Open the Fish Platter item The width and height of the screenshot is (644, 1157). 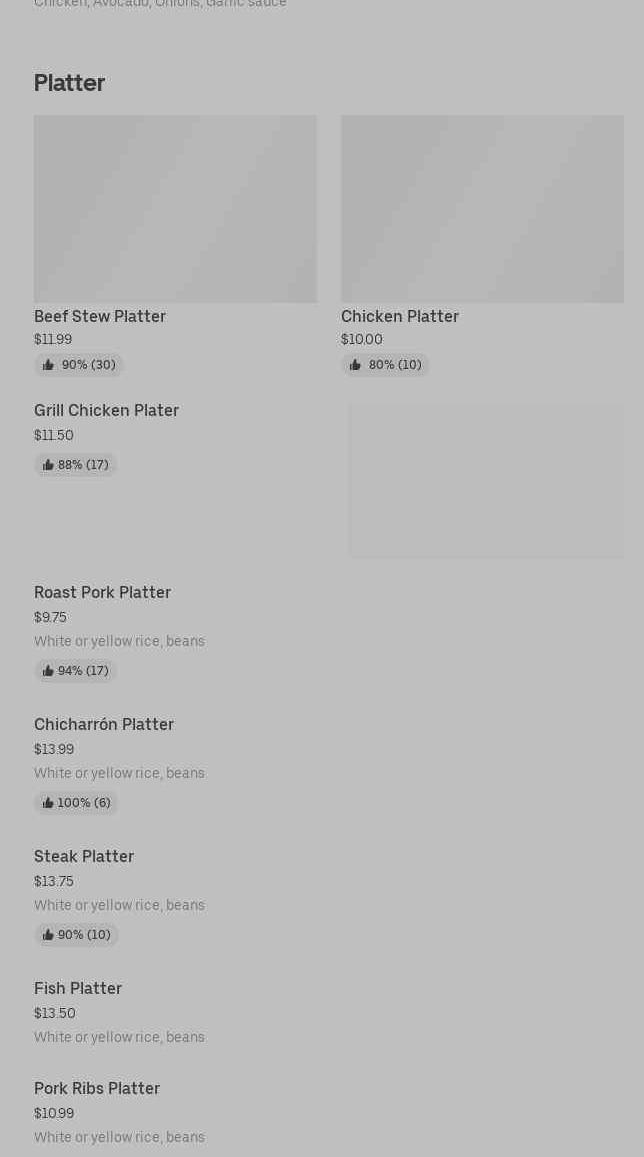(78, 989)
